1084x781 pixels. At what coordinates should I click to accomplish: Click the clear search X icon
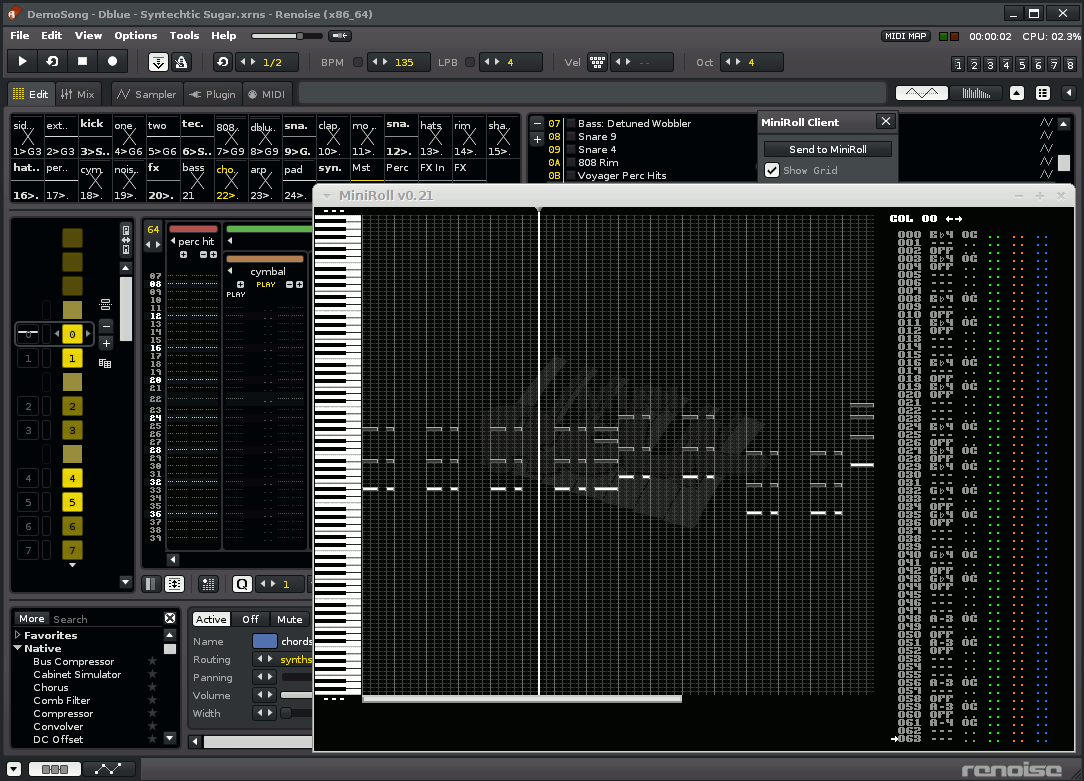pos(170,618)
